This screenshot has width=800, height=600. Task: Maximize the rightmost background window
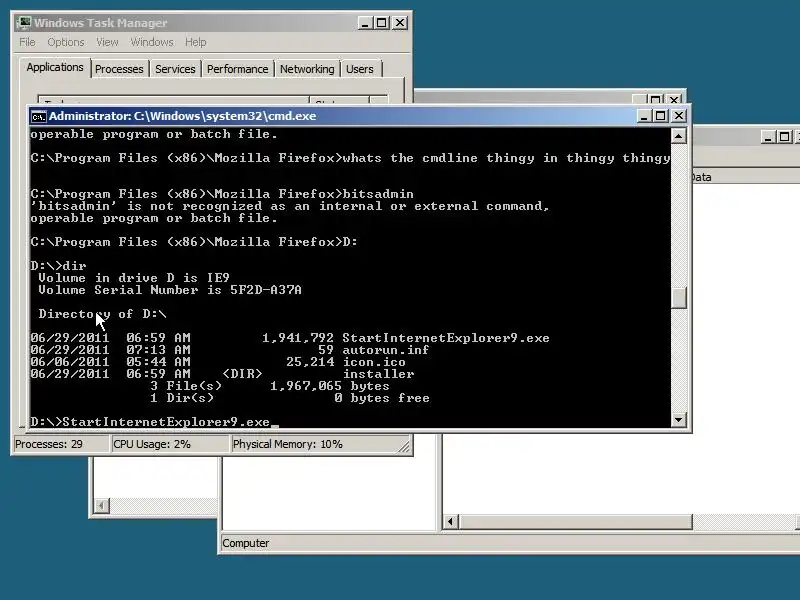(x=785, y=137)
